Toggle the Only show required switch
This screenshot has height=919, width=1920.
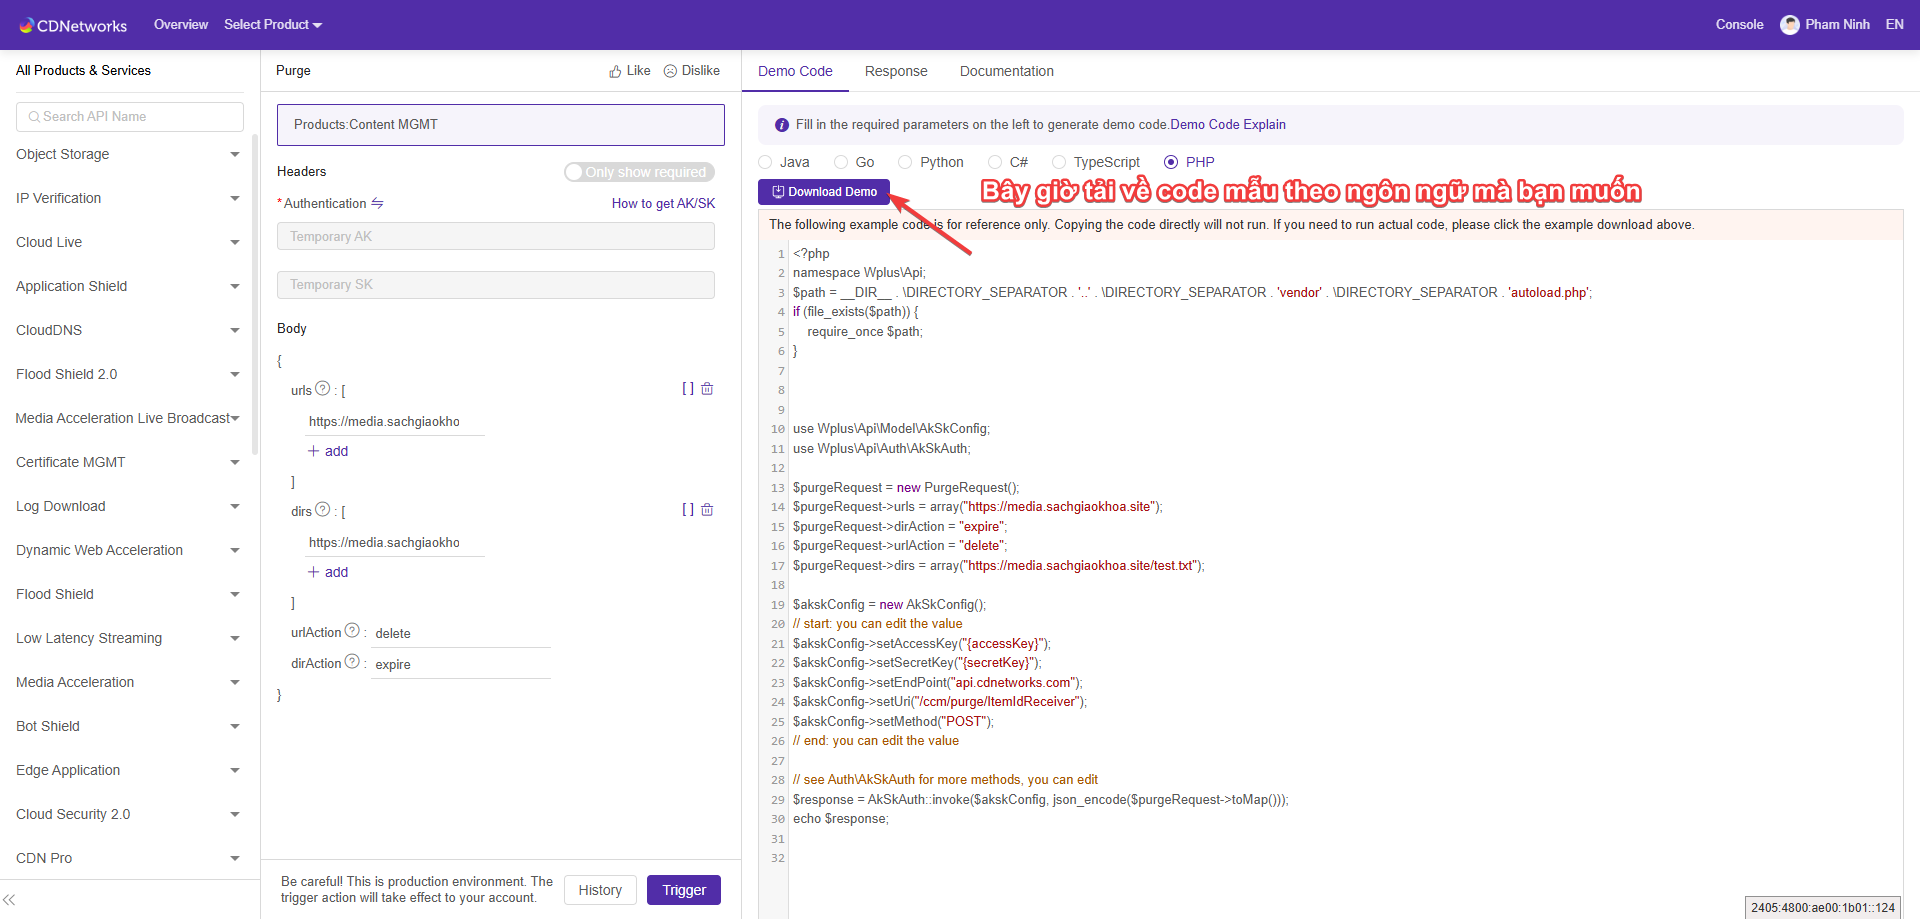click(x=639, y=172)
